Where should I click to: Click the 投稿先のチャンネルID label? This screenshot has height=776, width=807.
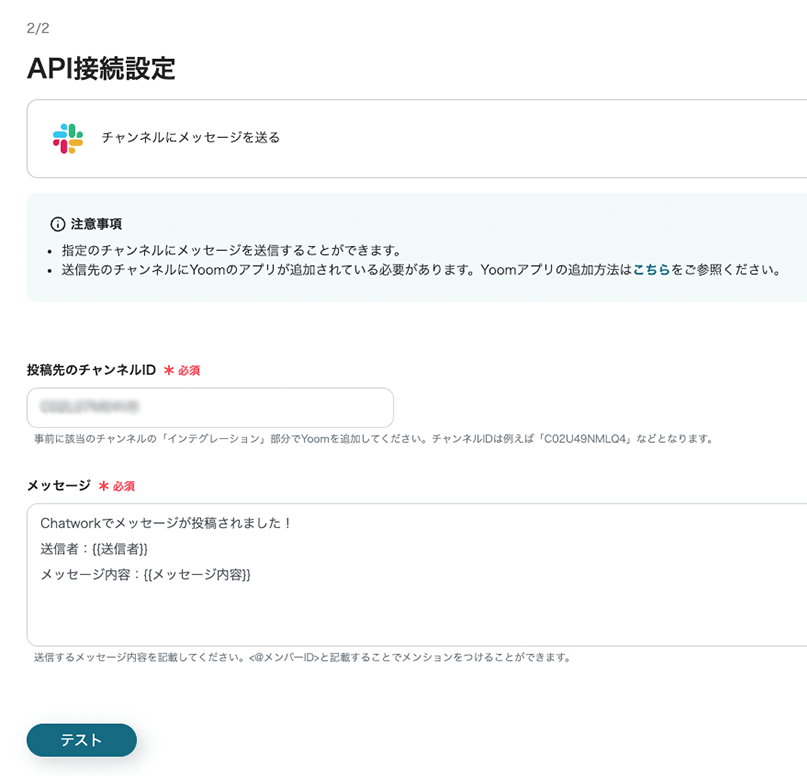click(91, 370)
